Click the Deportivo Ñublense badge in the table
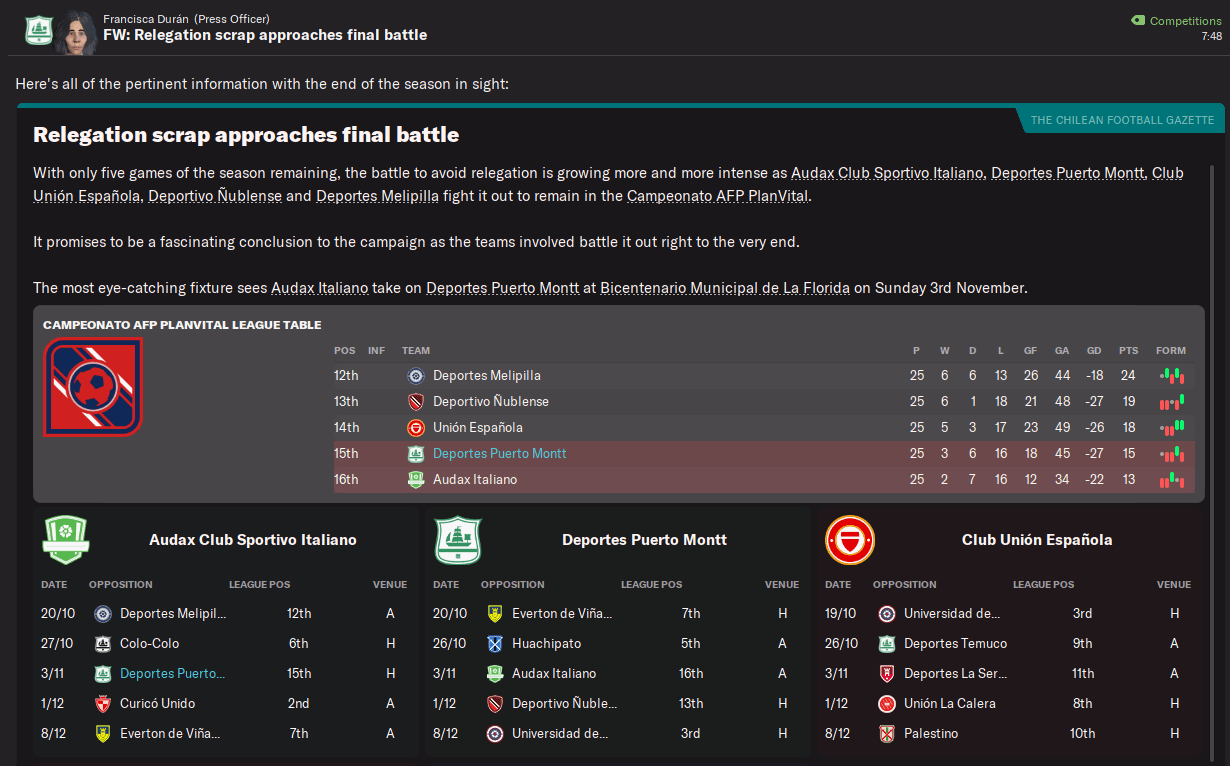Screen dimensions: 1230x766 [x=416, y=402]
